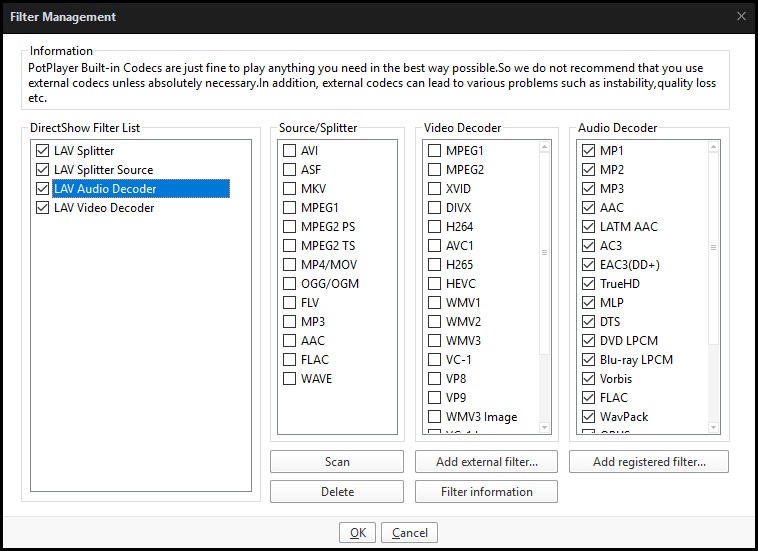Uncheck DTS audio decoder box
The height and width of the screenshot is (551, 758).
point(588,322)
